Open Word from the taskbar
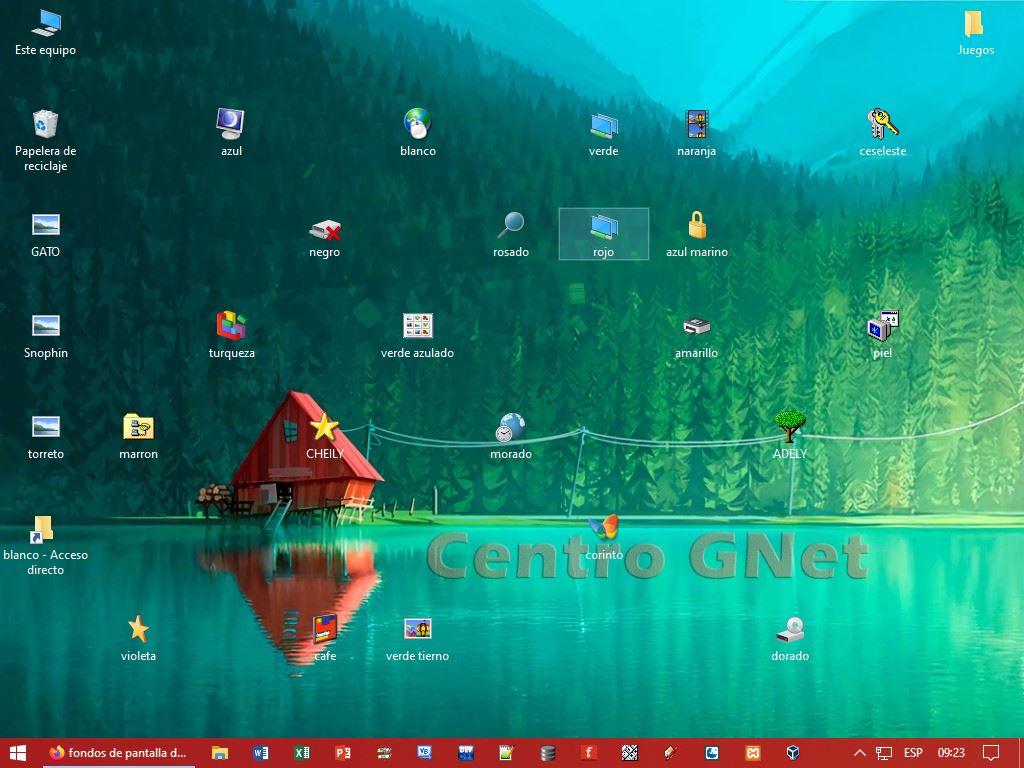 click(261, 753)
